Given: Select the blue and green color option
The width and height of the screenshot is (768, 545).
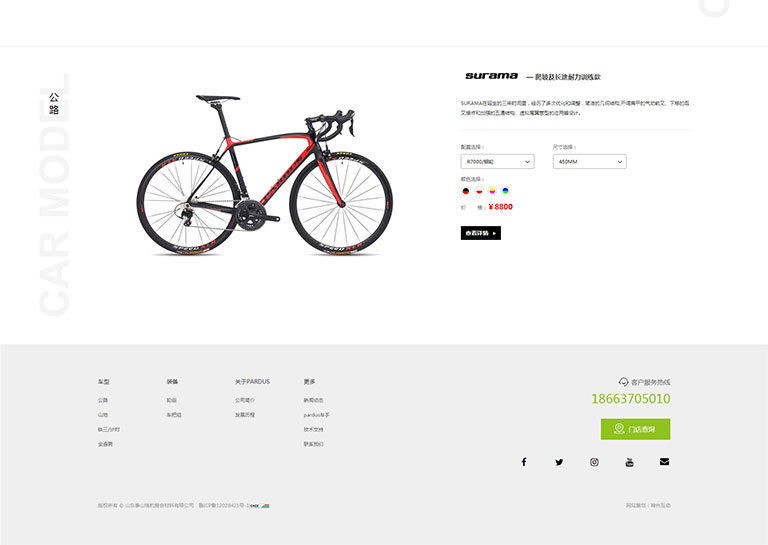Looking at the screenshot, I should [505, 191].
